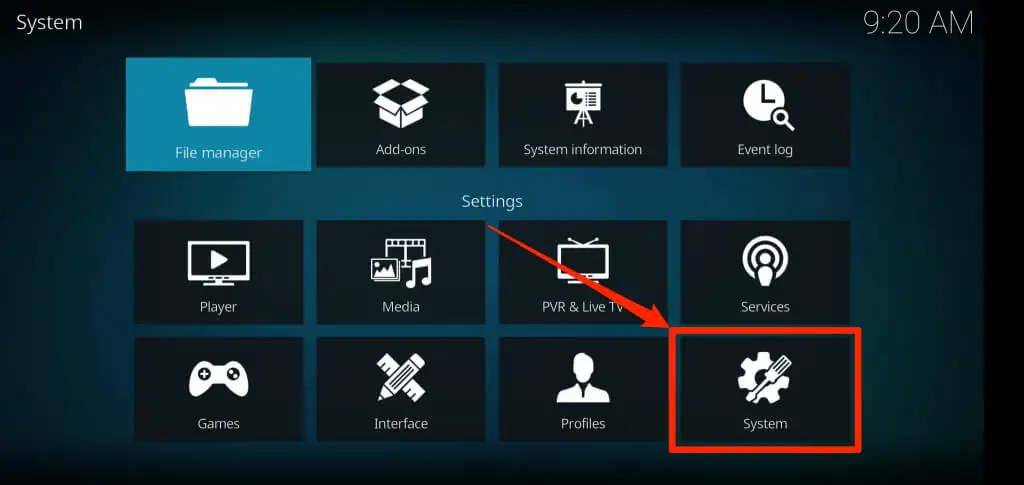Select the Games controller icon
Image resolution: width=1024 pixels, height=485 pixels.
218,379
